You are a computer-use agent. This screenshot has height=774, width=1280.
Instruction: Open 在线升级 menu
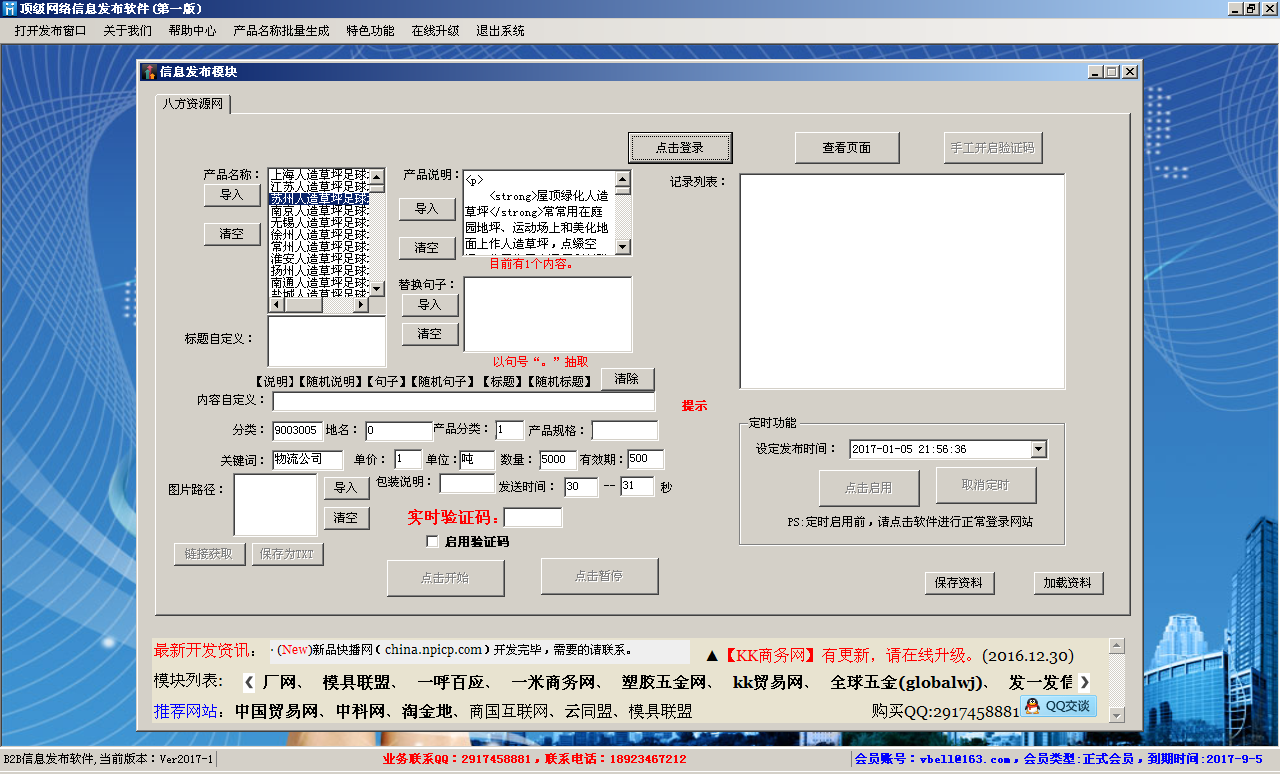pos(435,31)
